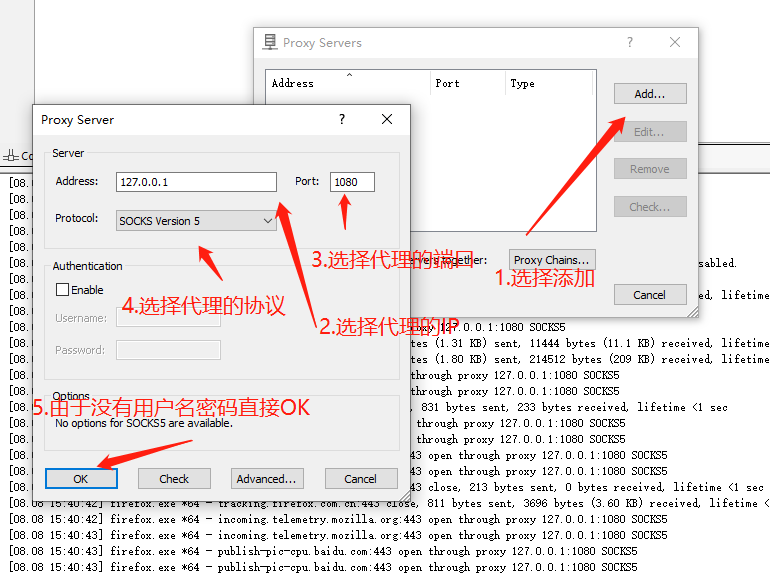Sort list by the Port column header
Screen dimensions: 770x574
pyautogui.click(x=468, y=83)
